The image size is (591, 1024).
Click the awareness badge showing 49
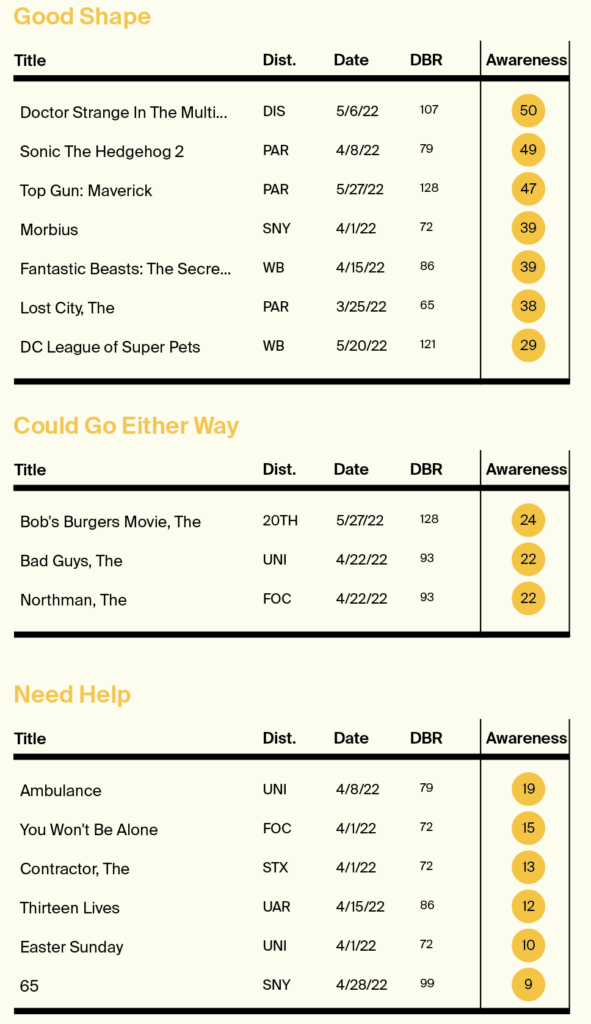point(528,150)
